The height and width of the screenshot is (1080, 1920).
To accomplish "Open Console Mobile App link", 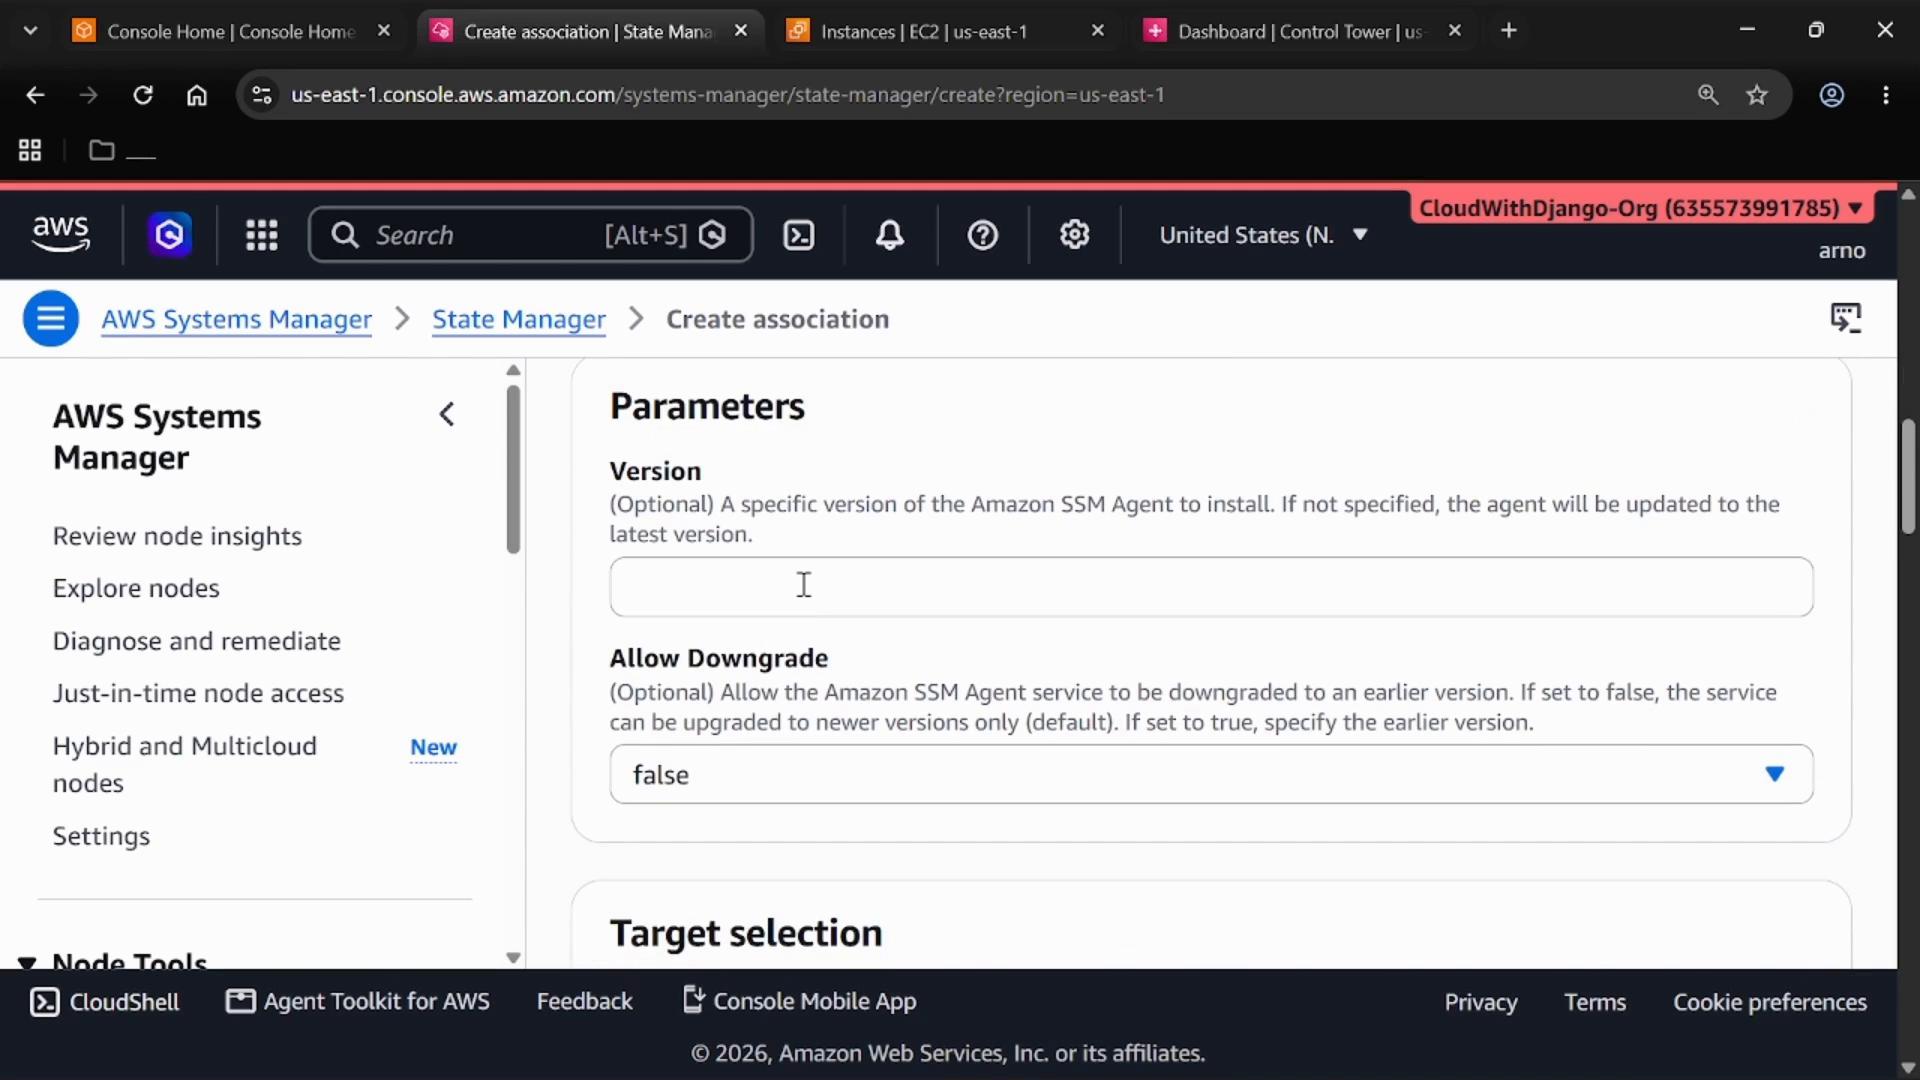I will (799, 1002).
